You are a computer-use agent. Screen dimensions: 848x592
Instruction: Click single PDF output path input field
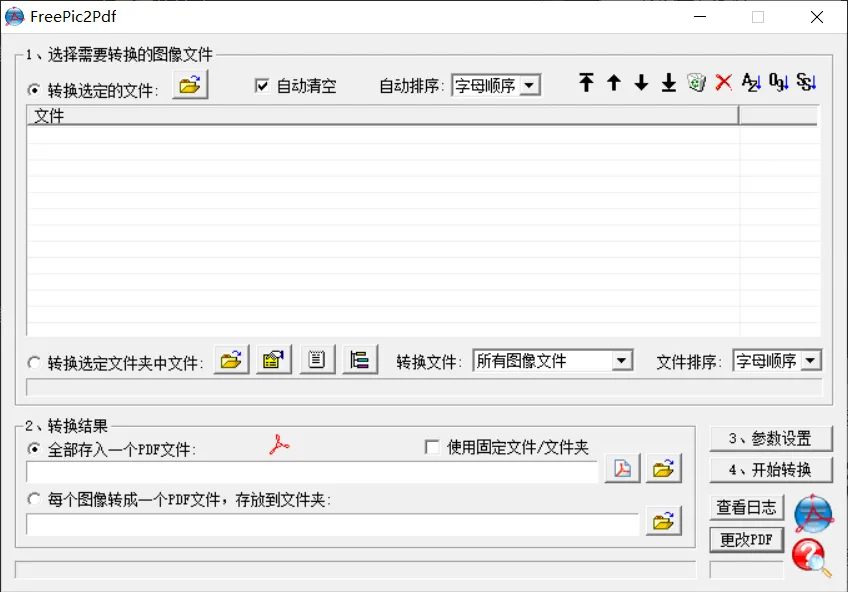(x=312, y=473)
